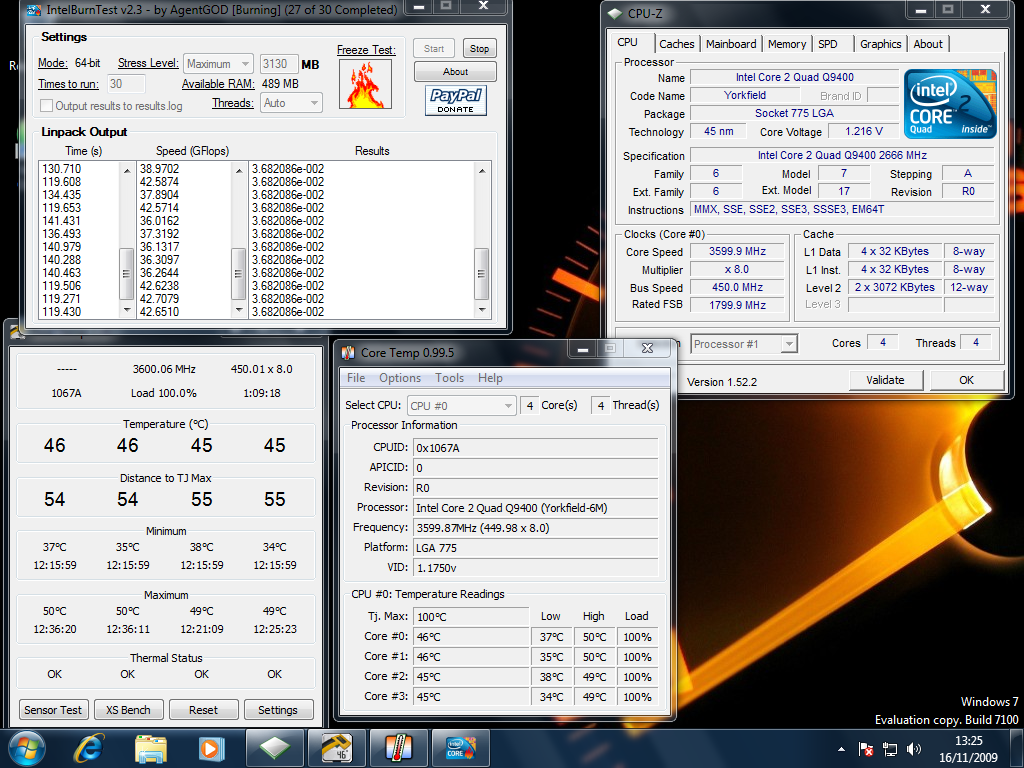Viewport: 1024px width, 768px height.
Task: Click the 42.6510 GFlops speed entry
Action: [159, 312]
